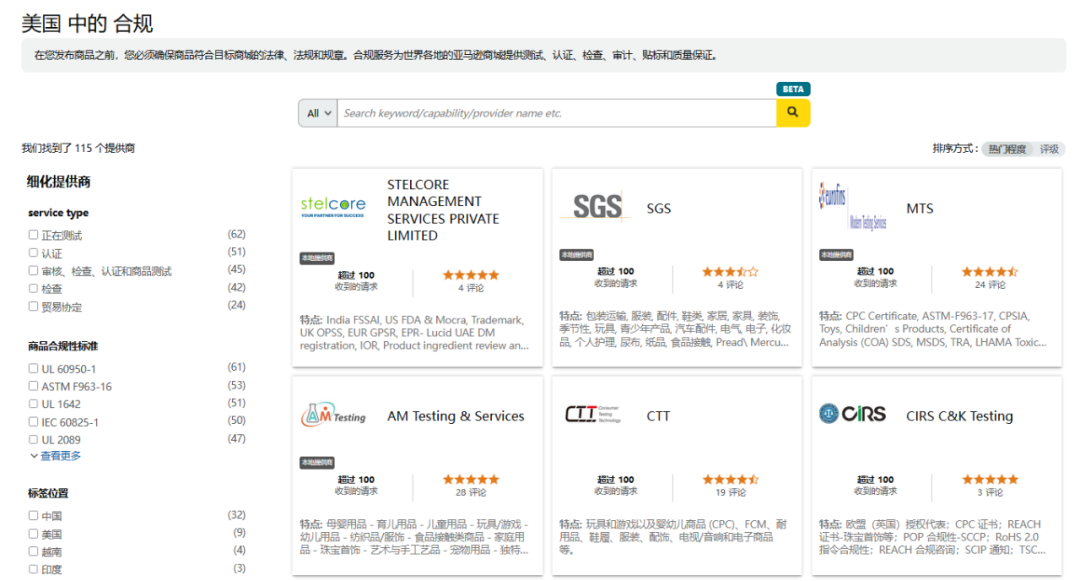
Task: Click the BETA badge above search
Action: click(x=793, y=89)
